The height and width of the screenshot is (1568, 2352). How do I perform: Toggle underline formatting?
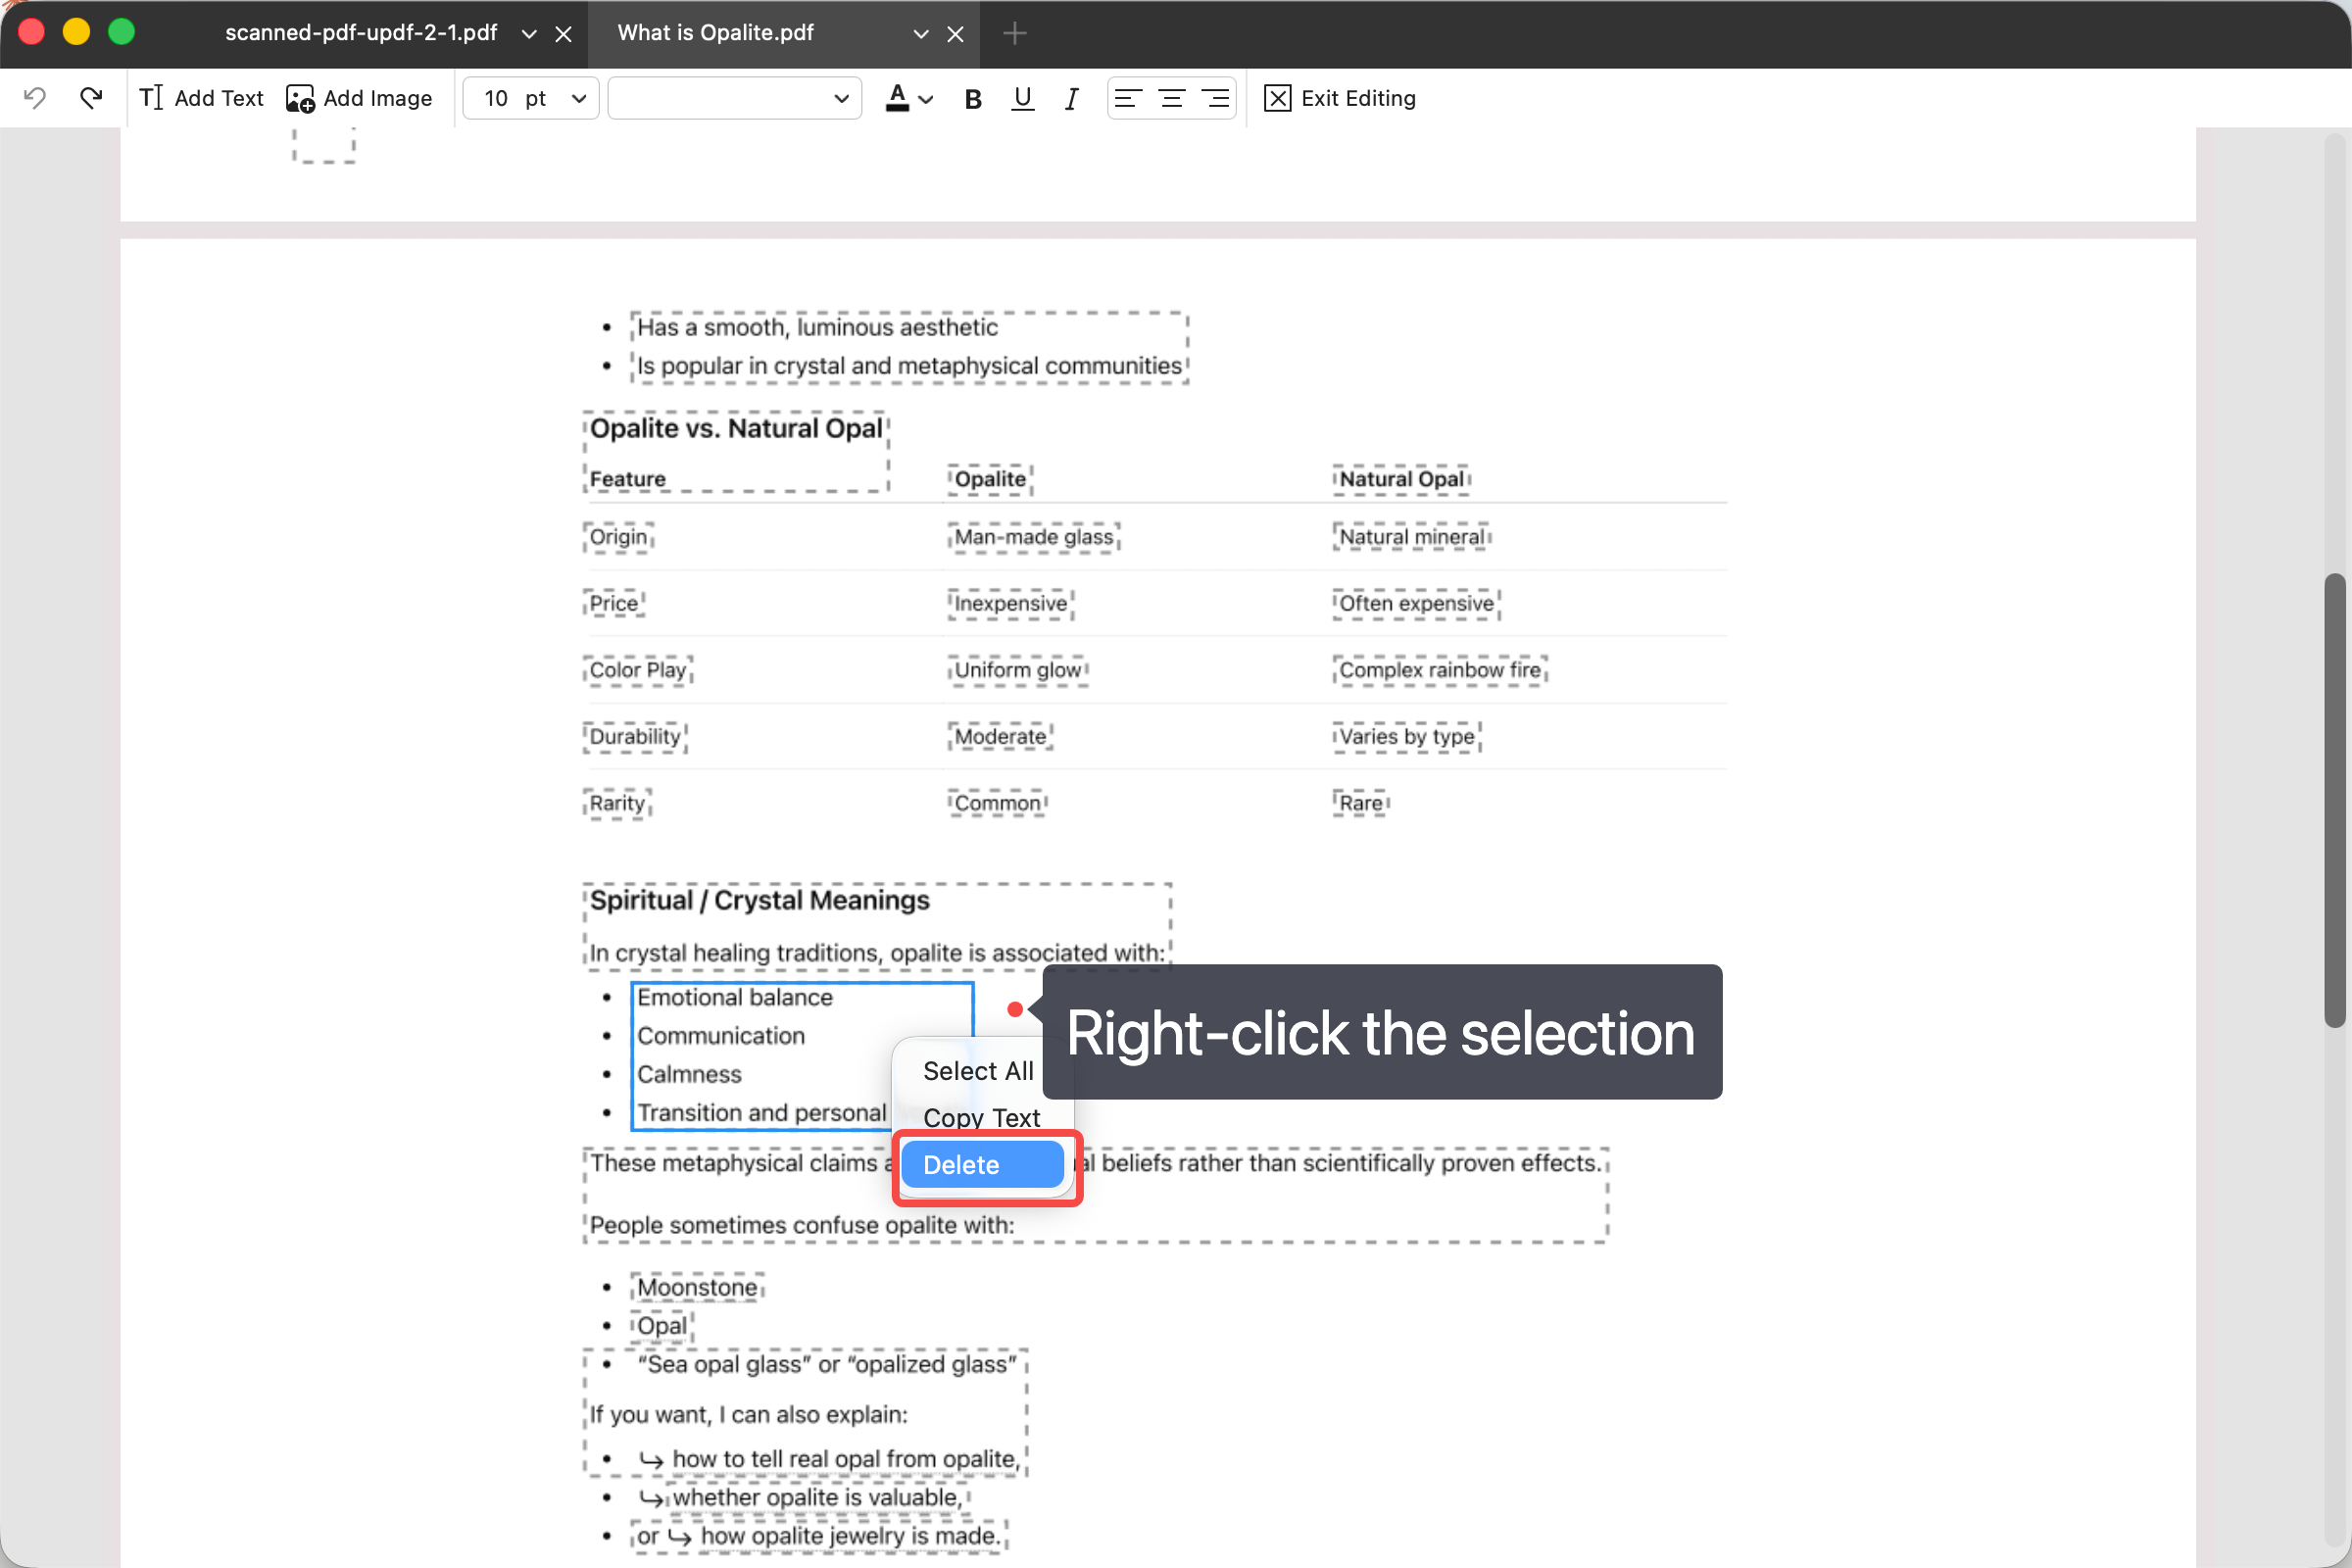coord(1022,98)
